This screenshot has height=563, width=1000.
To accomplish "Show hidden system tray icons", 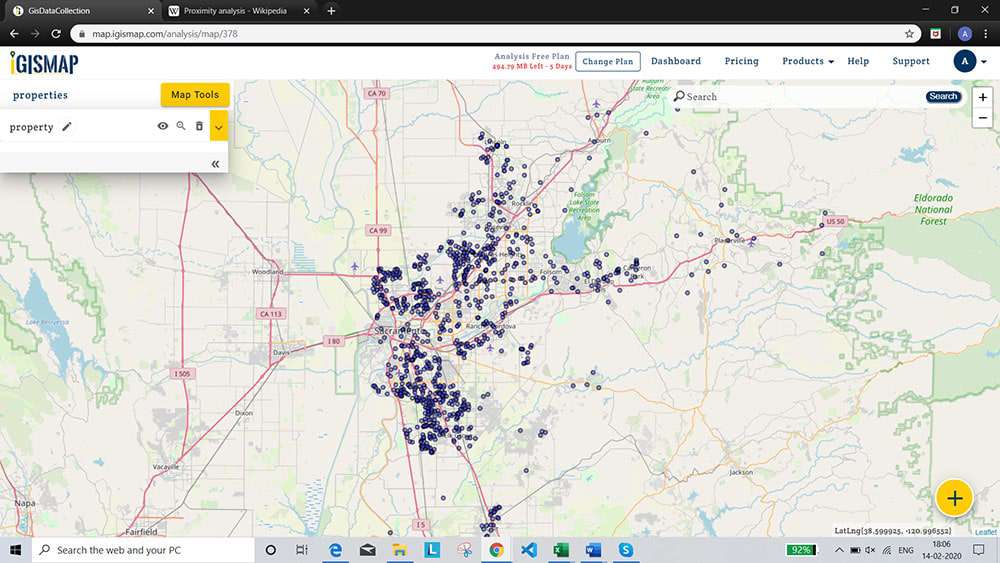I will click(x=839, y=550).
